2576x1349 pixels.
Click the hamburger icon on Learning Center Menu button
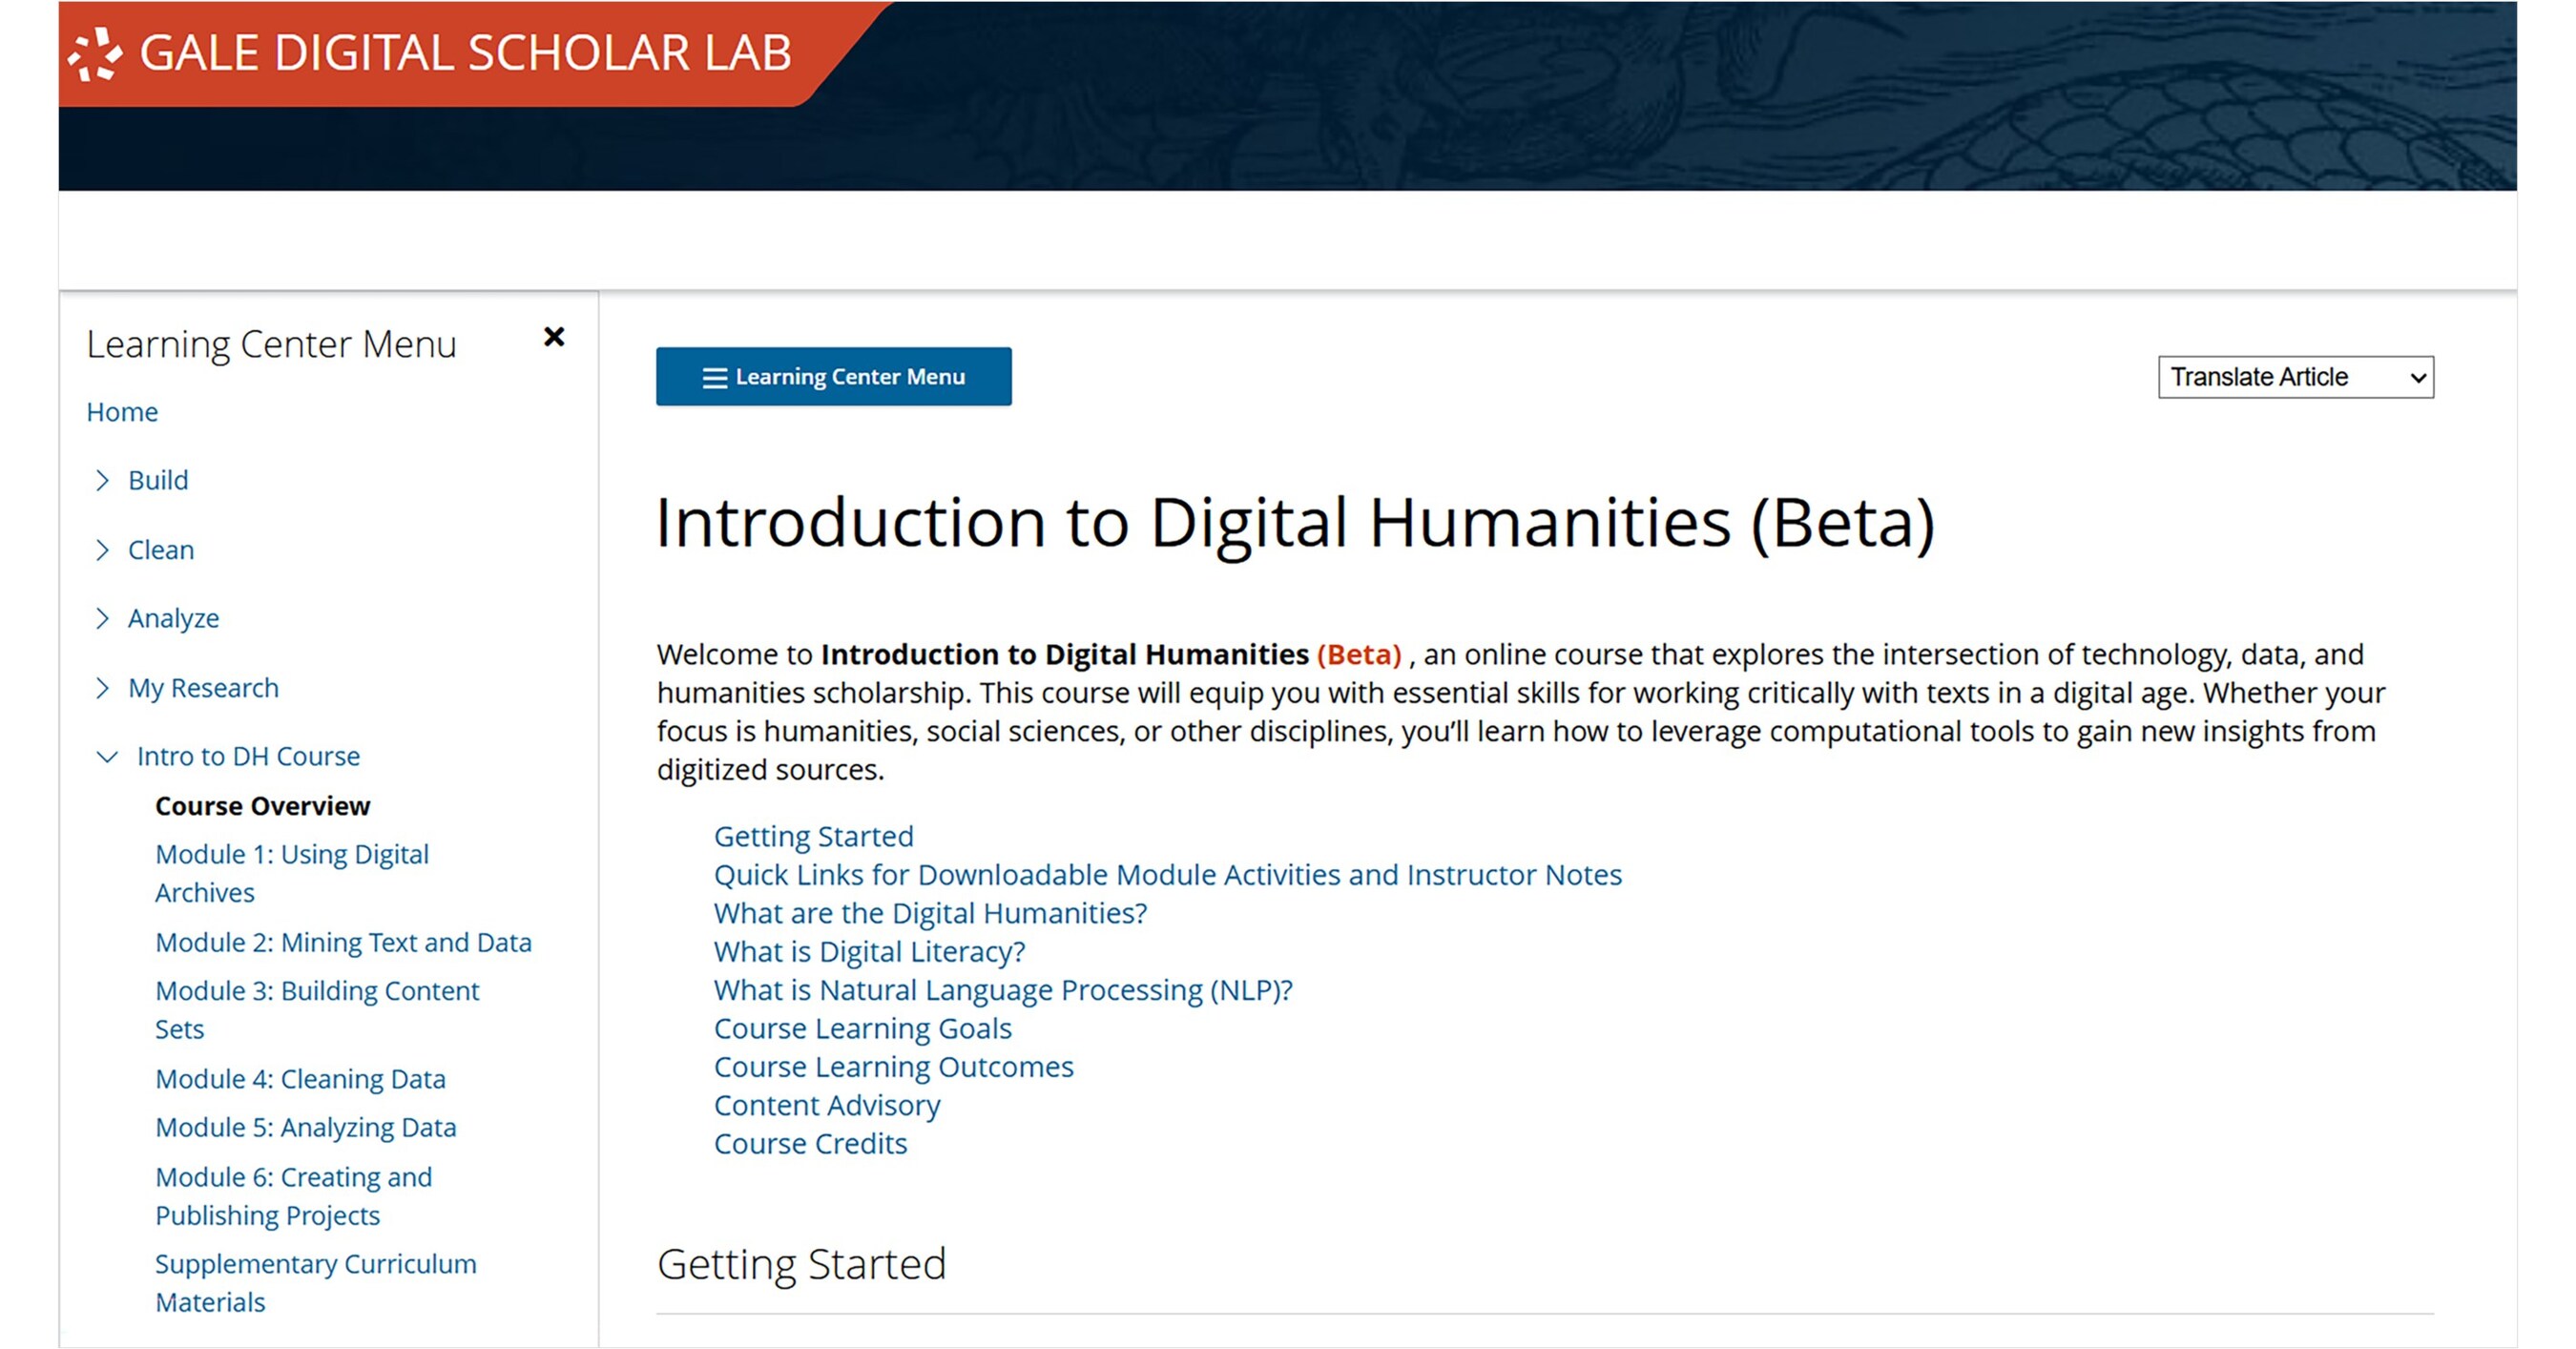click(x=714, y=377)
